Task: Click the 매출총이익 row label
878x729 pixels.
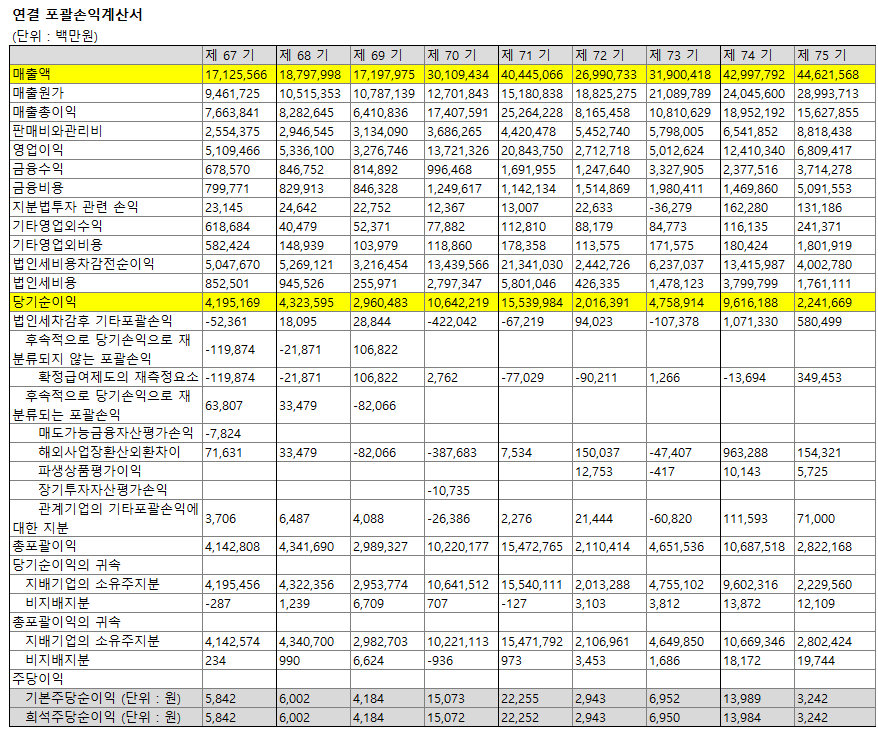Action: (44, 112)
